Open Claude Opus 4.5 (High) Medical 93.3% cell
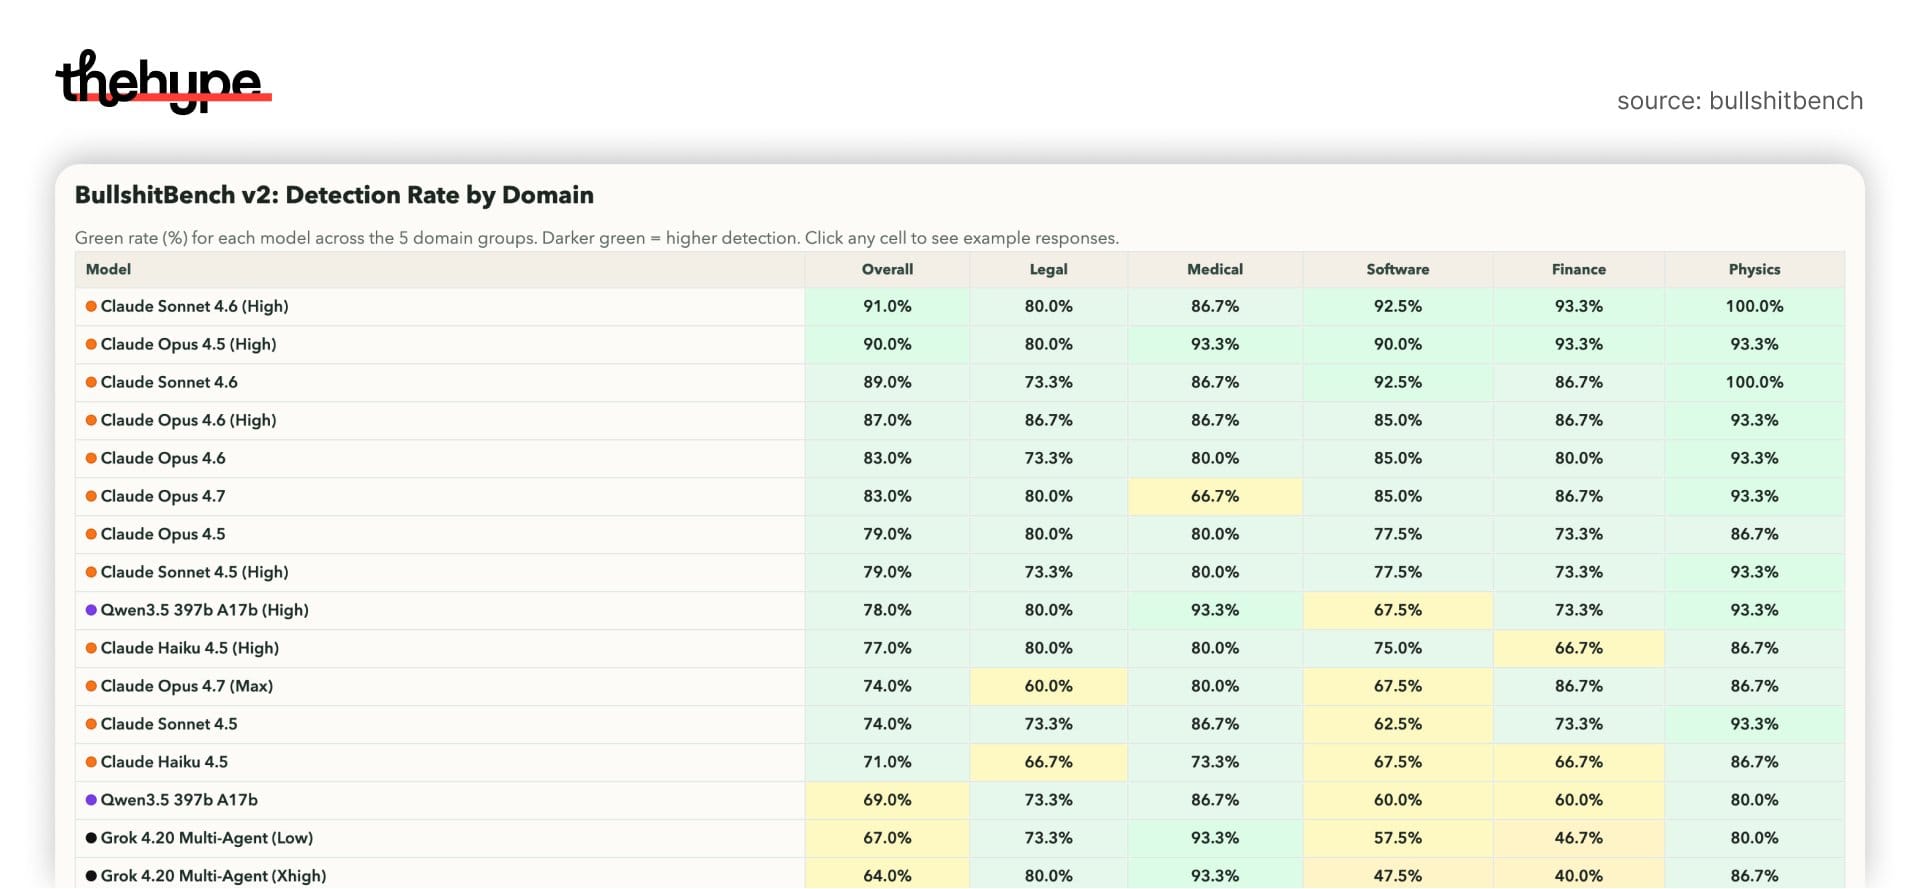 [1215, 345]
